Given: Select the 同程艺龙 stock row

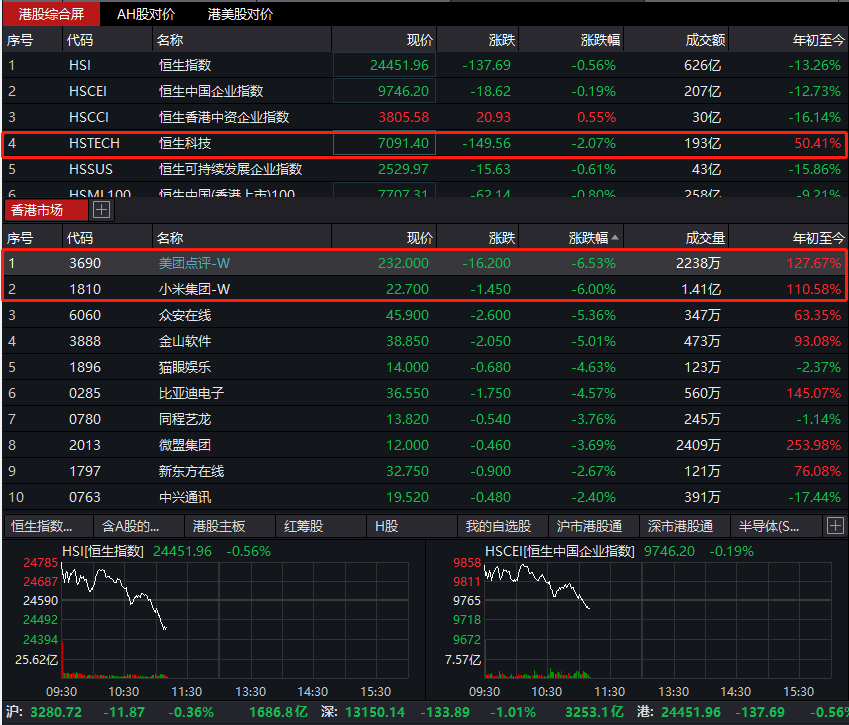Looking at the screenshot, I should 424,419.
